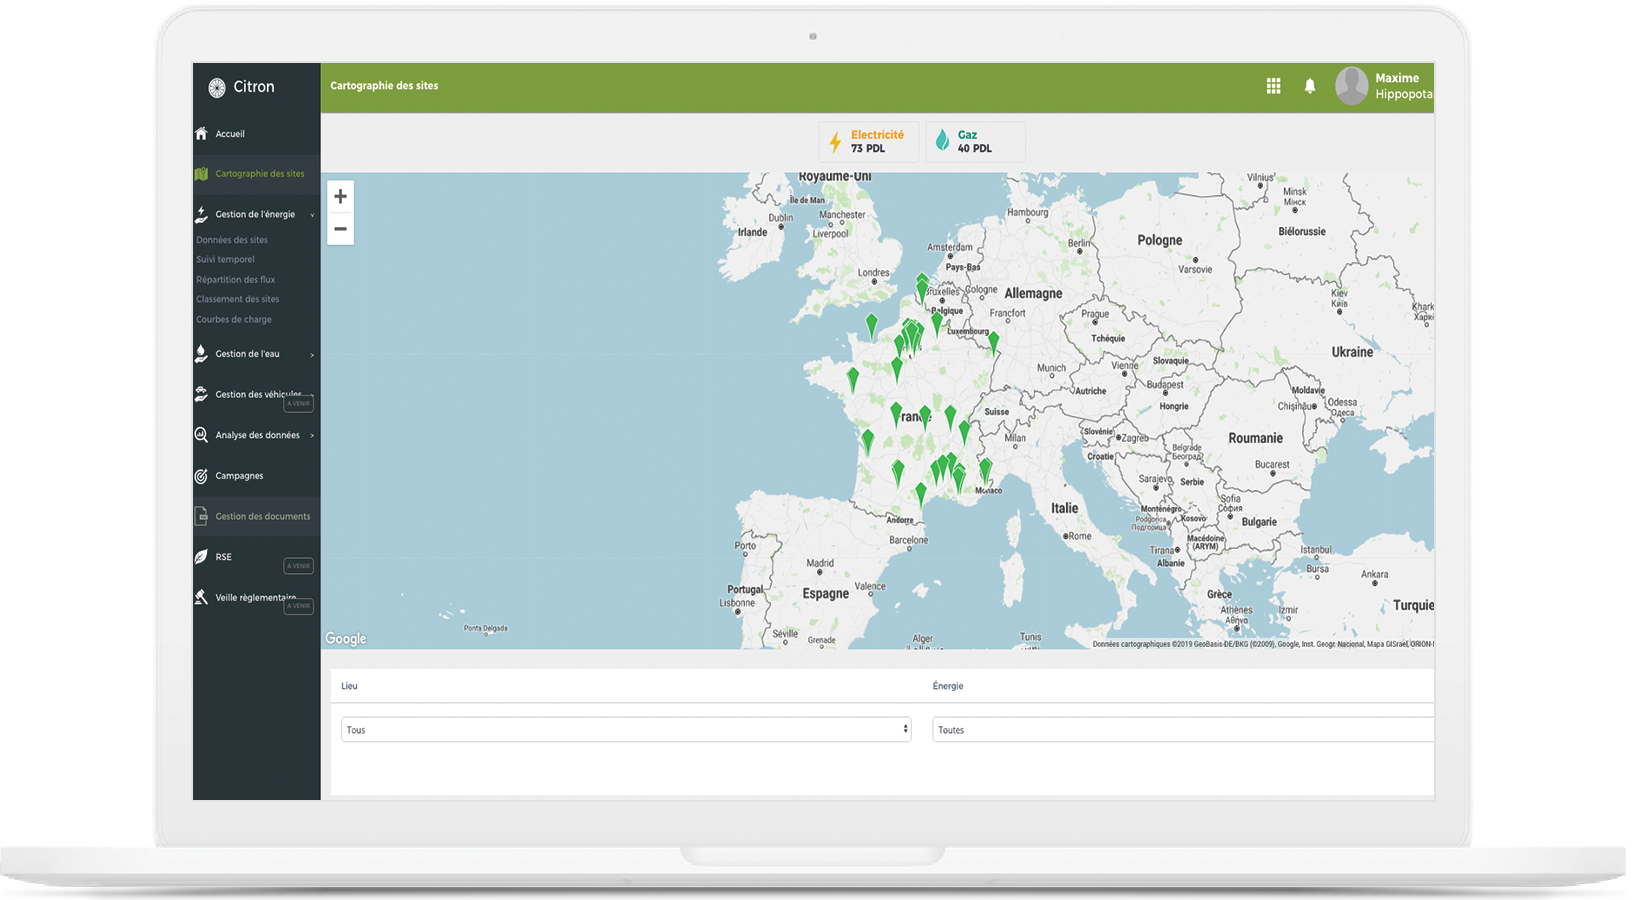Select the Analyse des données magnifier icon

pyautogui.click(x=203, y=434)
